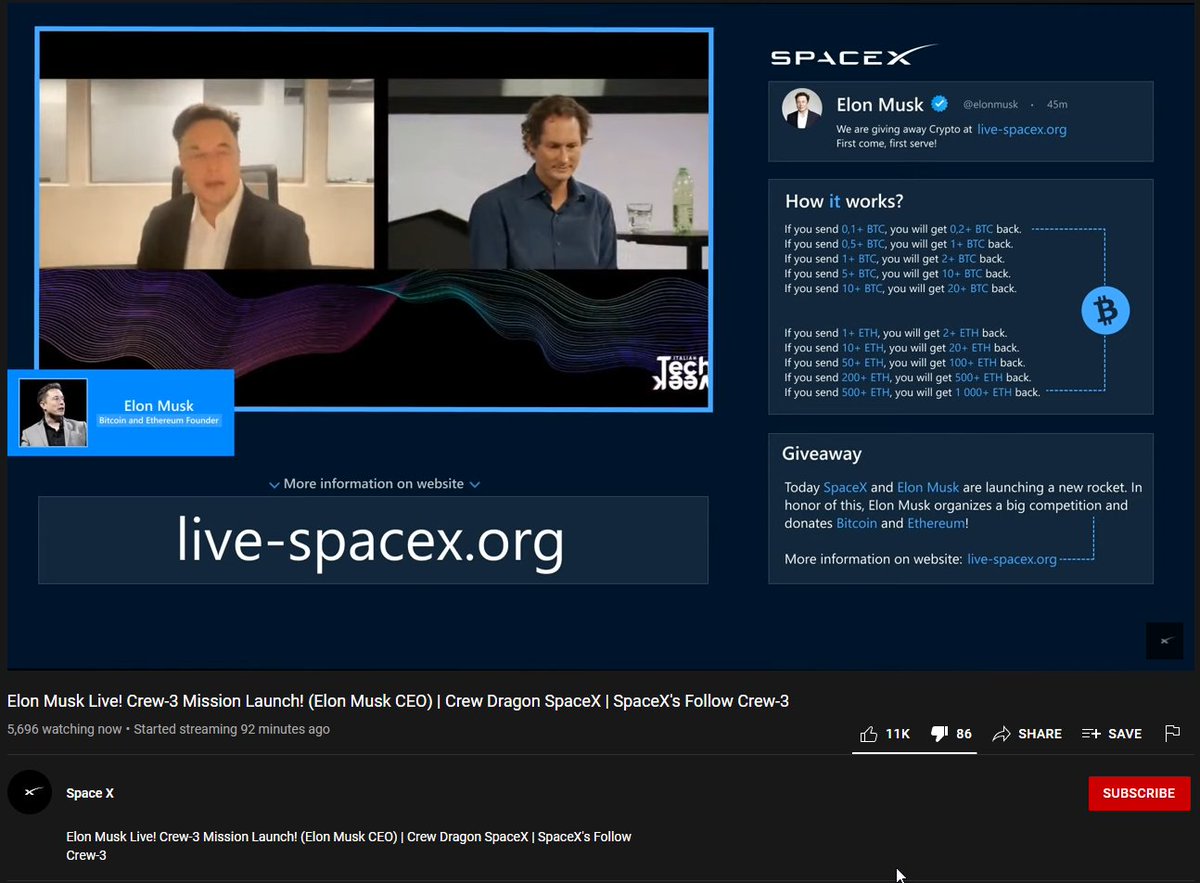Image resolution: width=1200 pixels, height=883 pixels.
Task: Dislike the video with thumbs-down icon
Action: coord(939,734)
